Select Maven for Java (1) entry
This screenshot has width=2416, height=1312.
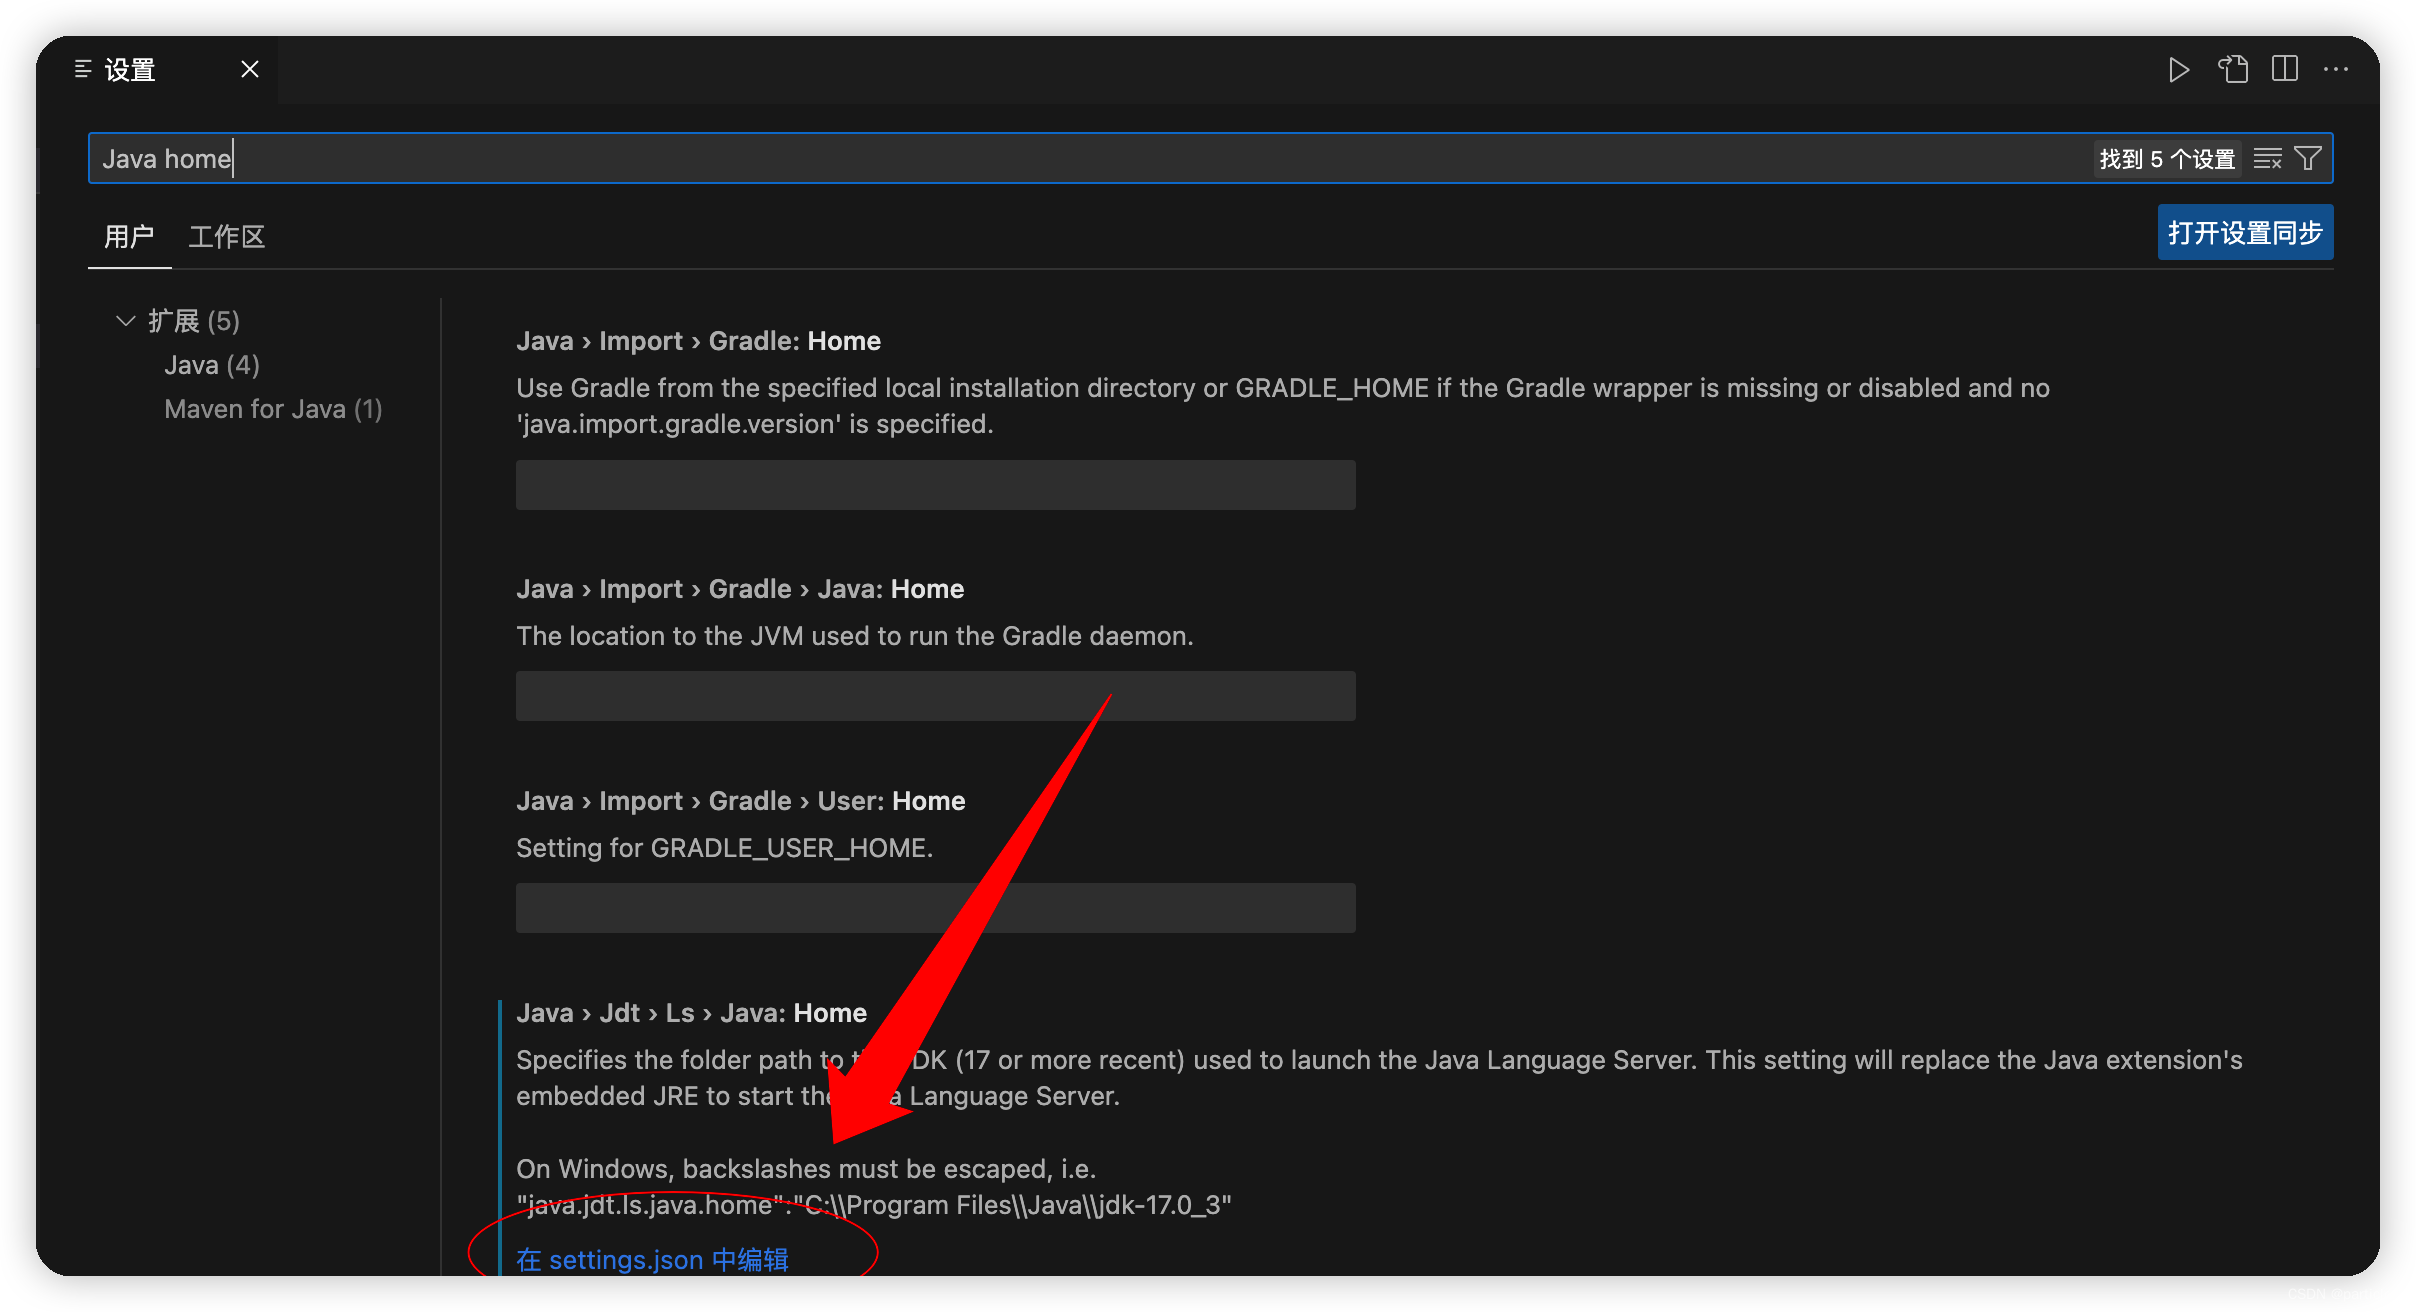[x=273, y=409]
